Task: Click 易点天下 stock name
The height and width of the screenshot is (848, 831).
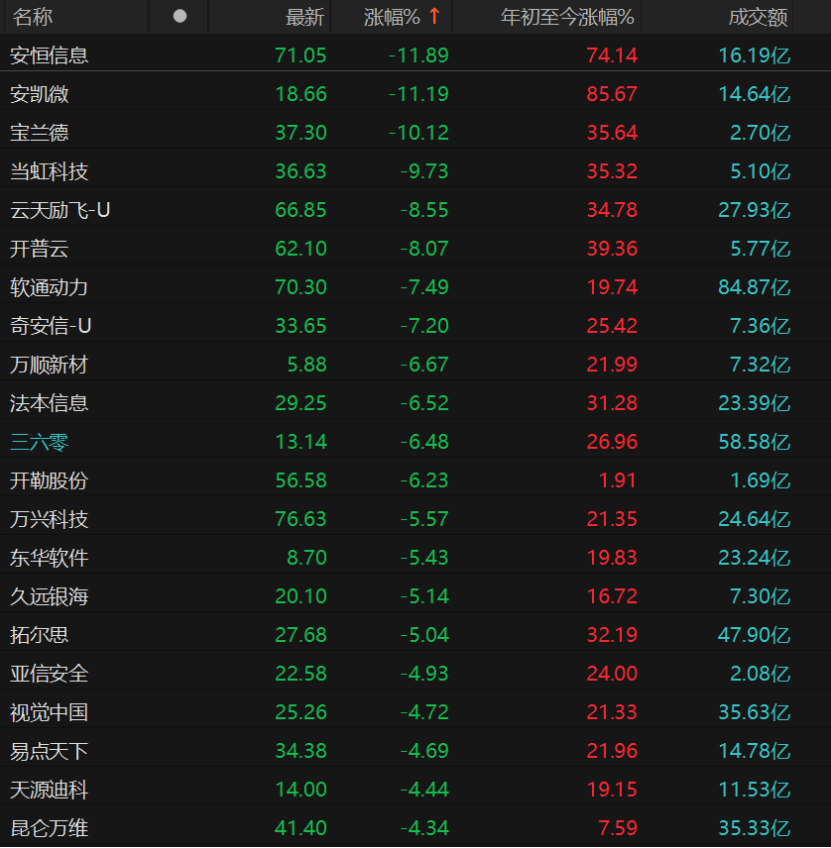Action: tap(49, 751)
